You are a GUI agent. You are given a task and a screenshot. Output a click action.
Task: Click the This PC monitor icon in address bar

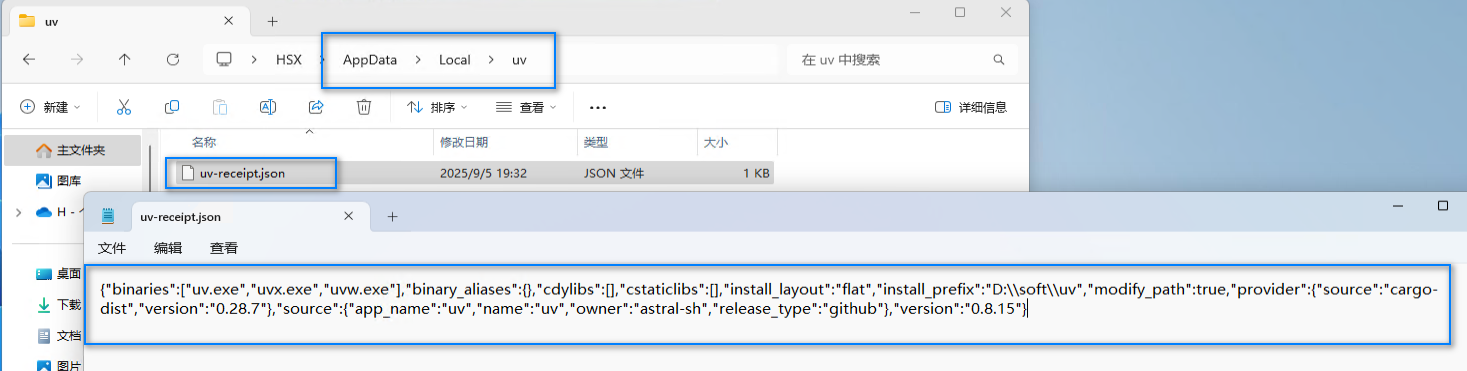tap(225, 60)
